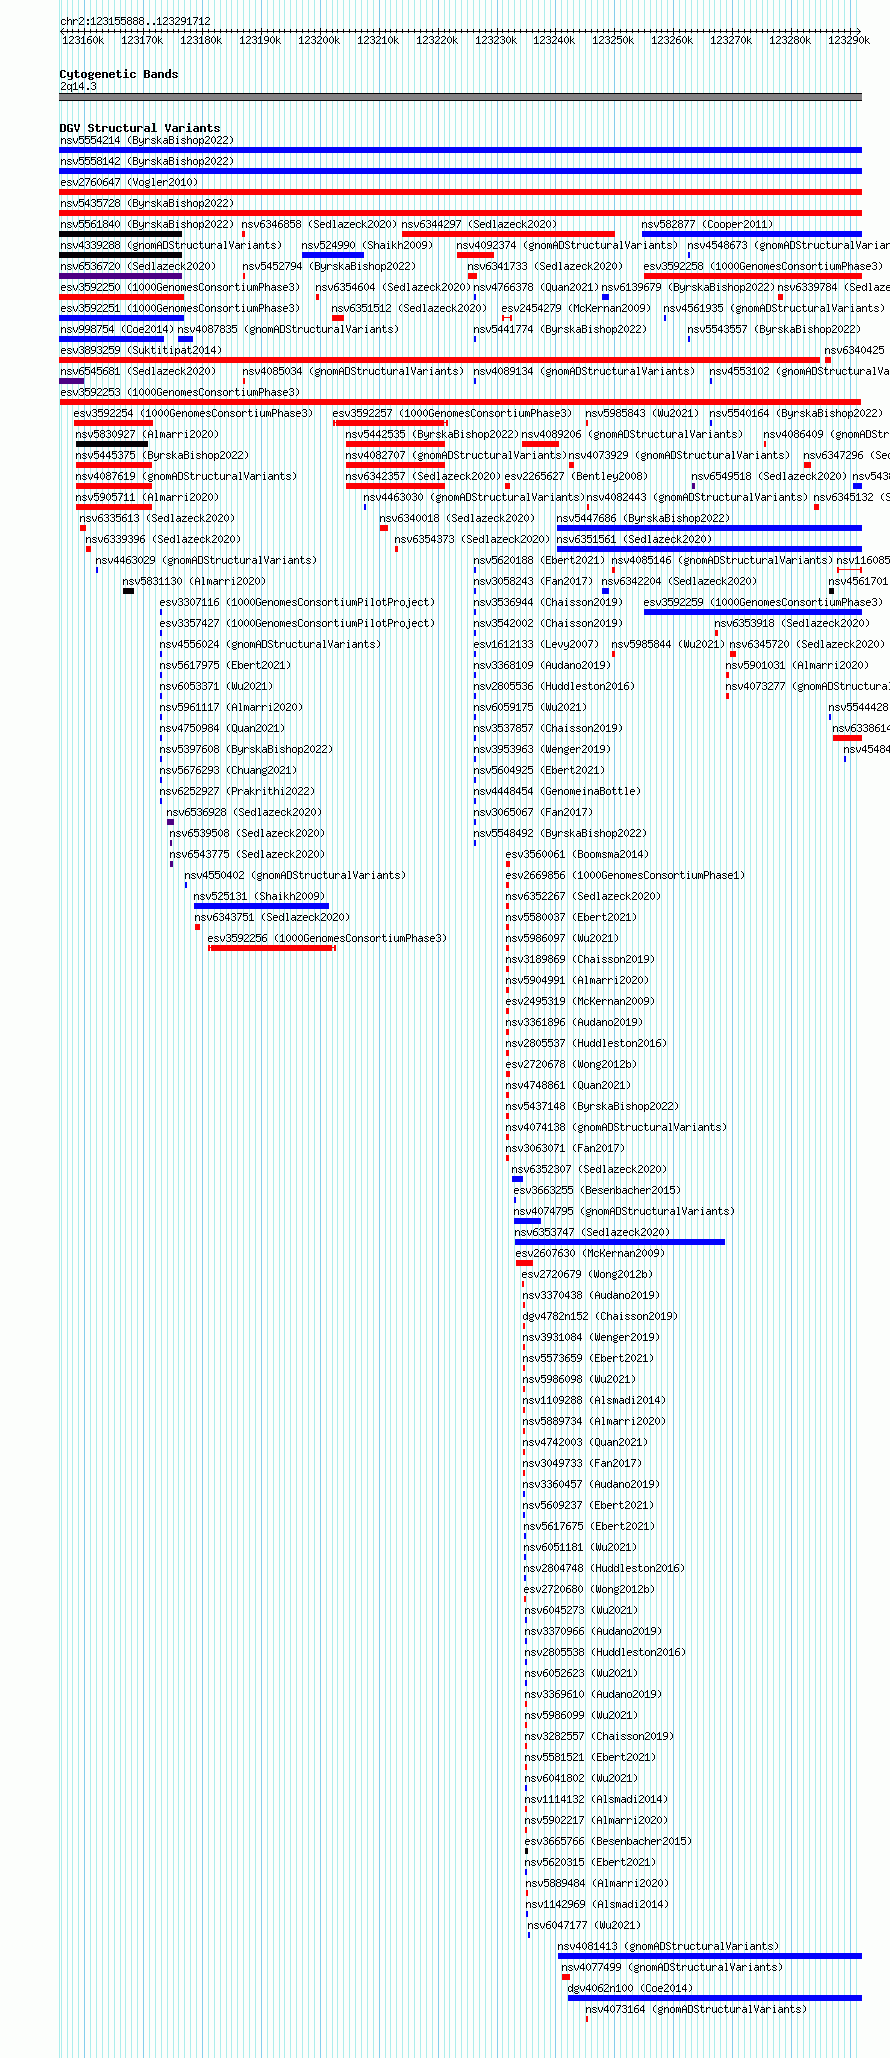Click the blue bar under nsv5554214
Viewport: 890px width, 2058px height.
[x=460, y=150]
